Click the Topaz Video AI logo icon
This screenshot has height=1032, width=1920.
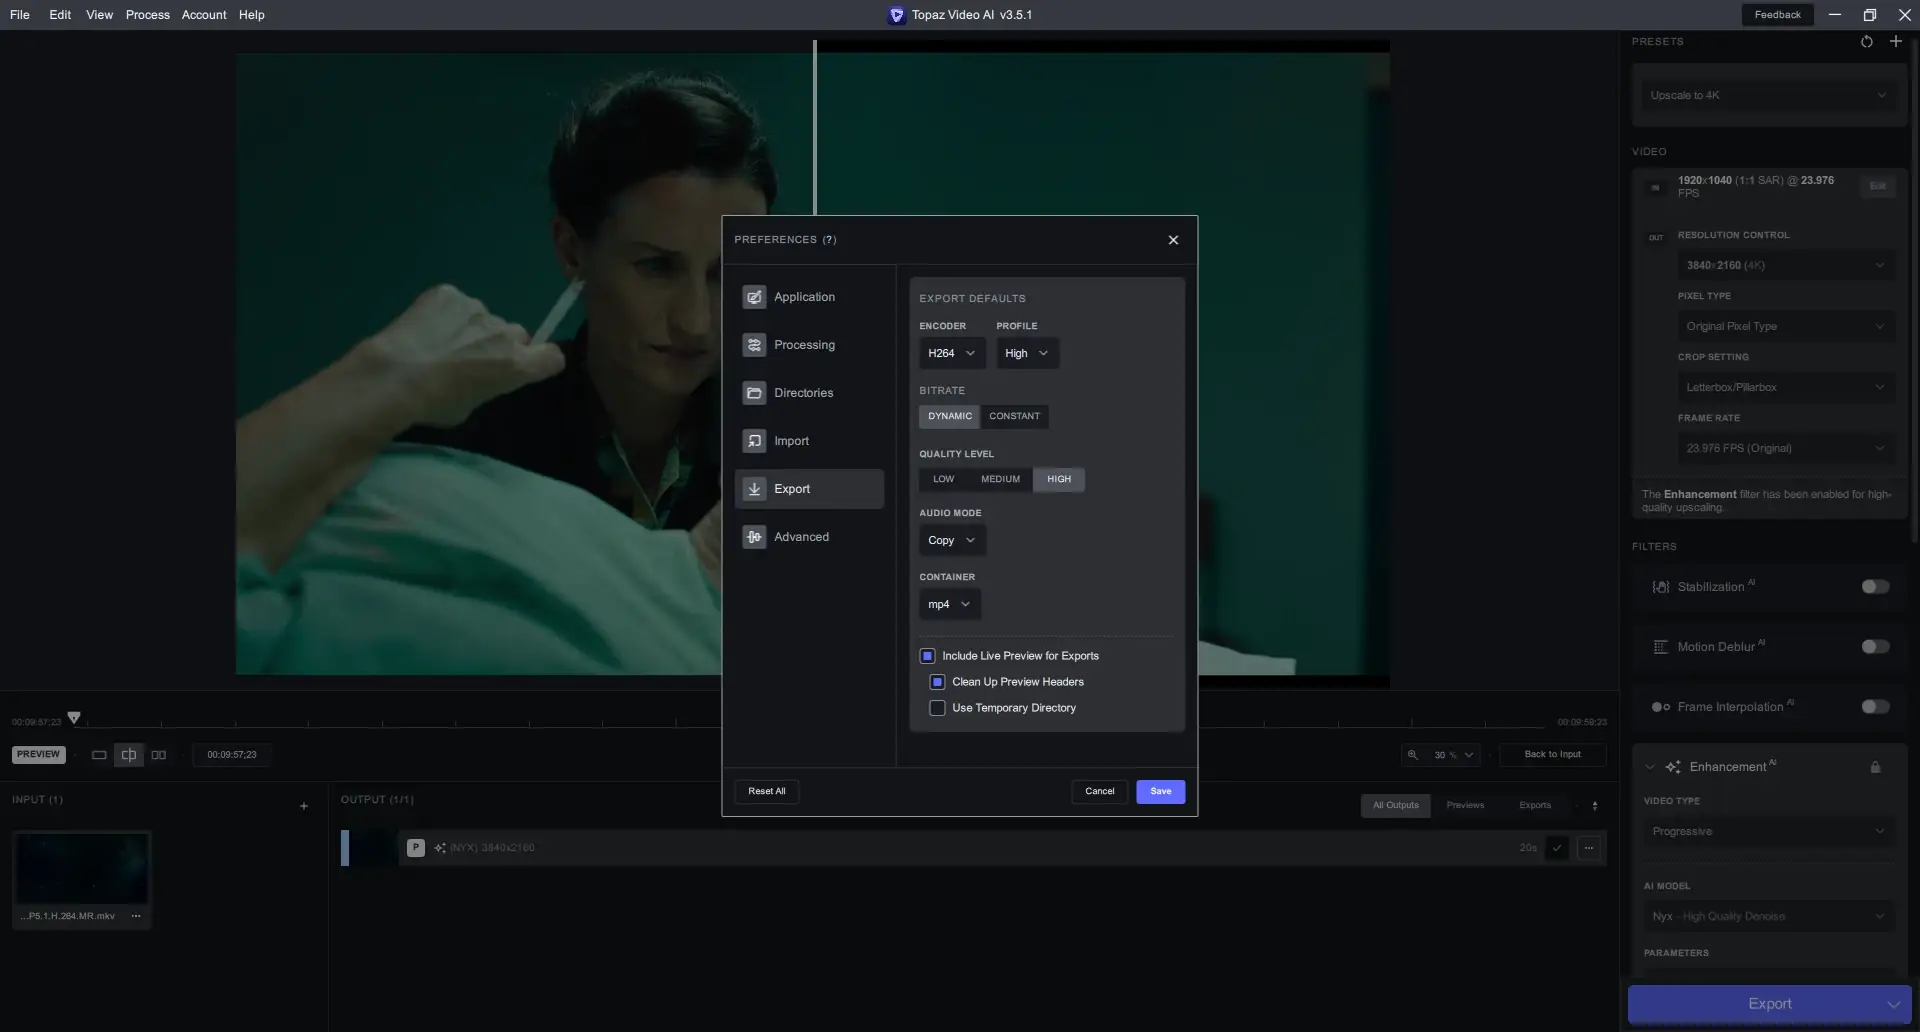tap(897, 15)
